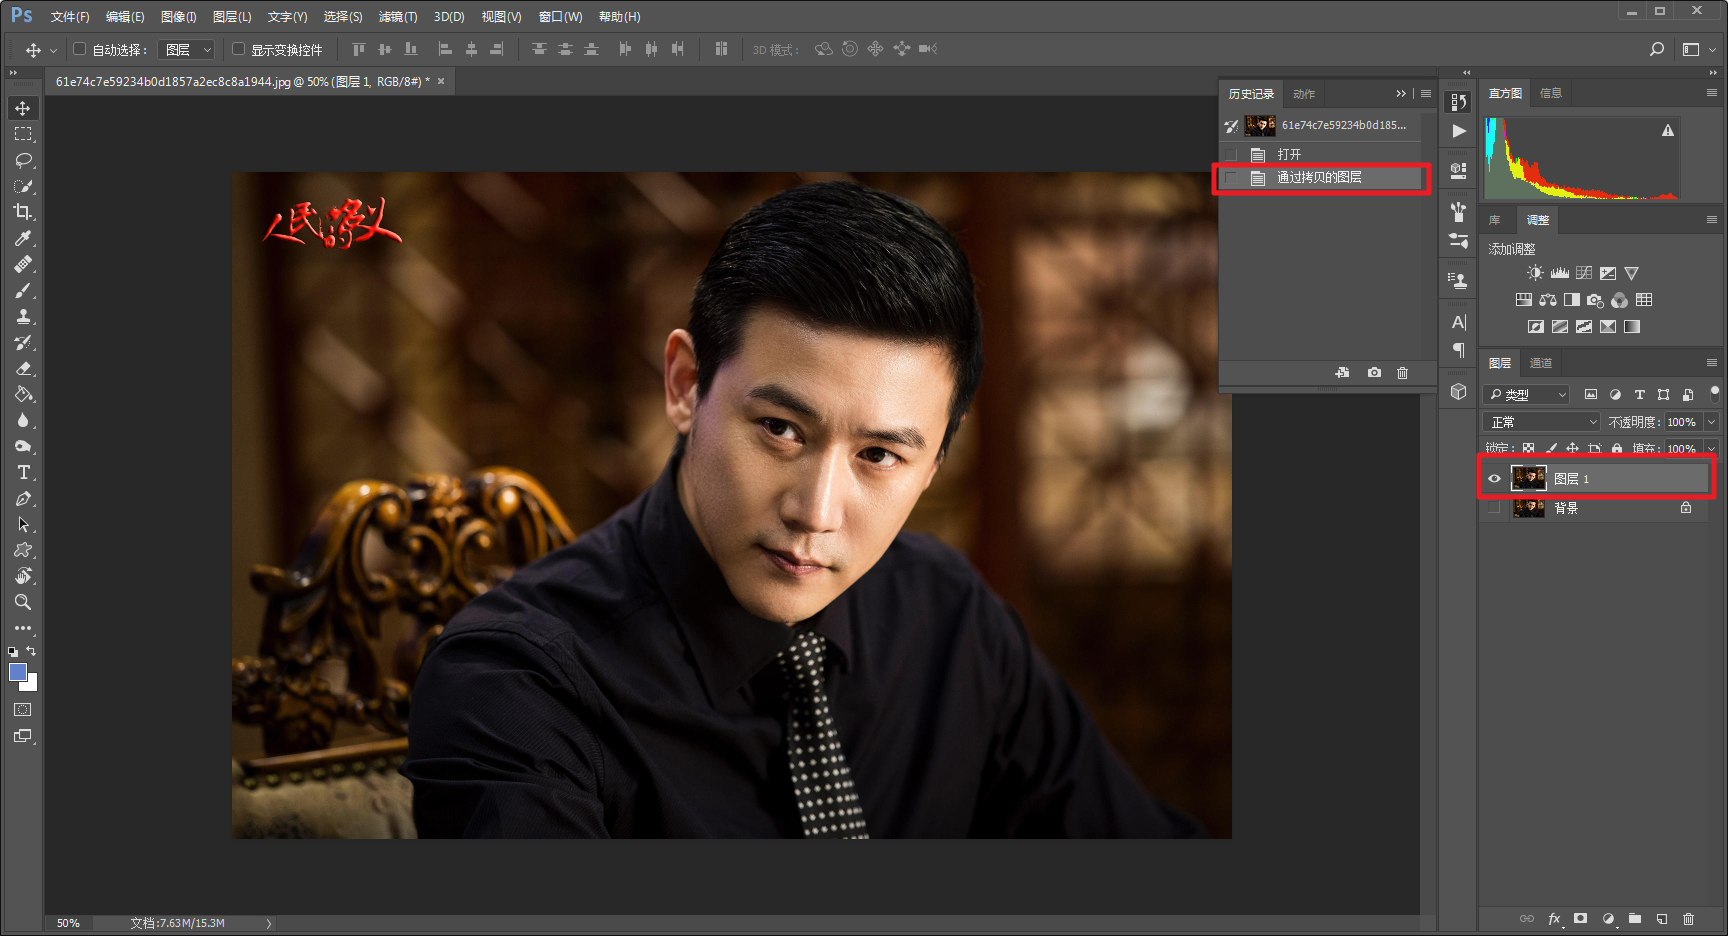Open Auto-Select 图层 dropdown
The image size is (1728, 936).
(x=187, y=49)
